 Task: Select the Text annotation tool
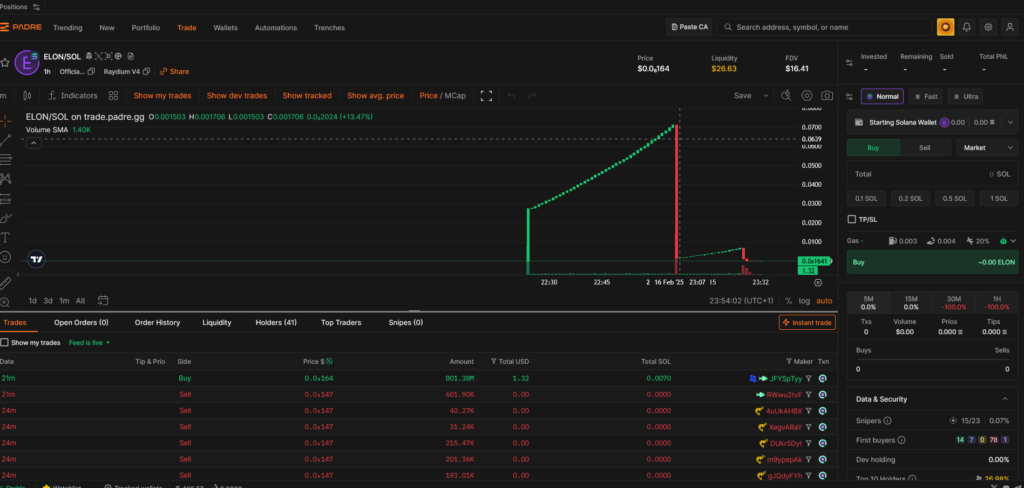pyautogui.click(x=5, y=237)
